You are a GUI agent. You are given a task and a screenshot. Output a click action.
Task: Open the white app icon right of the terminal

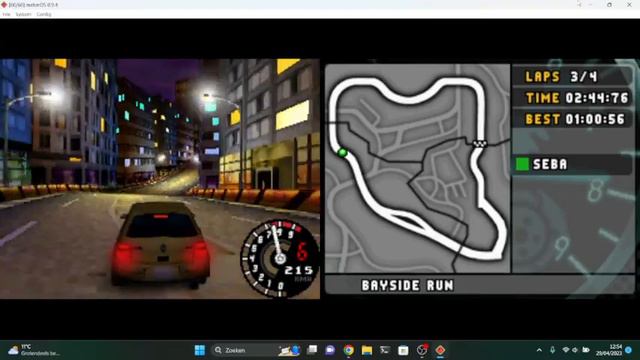tap(403, 350)
